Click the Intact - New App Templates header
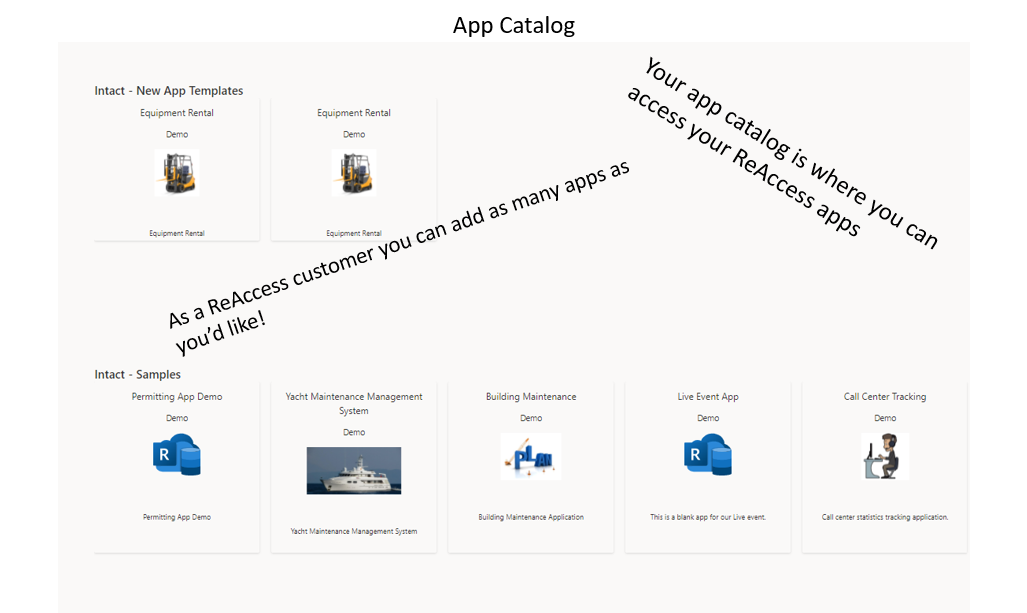Screen dimensions: 1027x613 tap(168, 90)
